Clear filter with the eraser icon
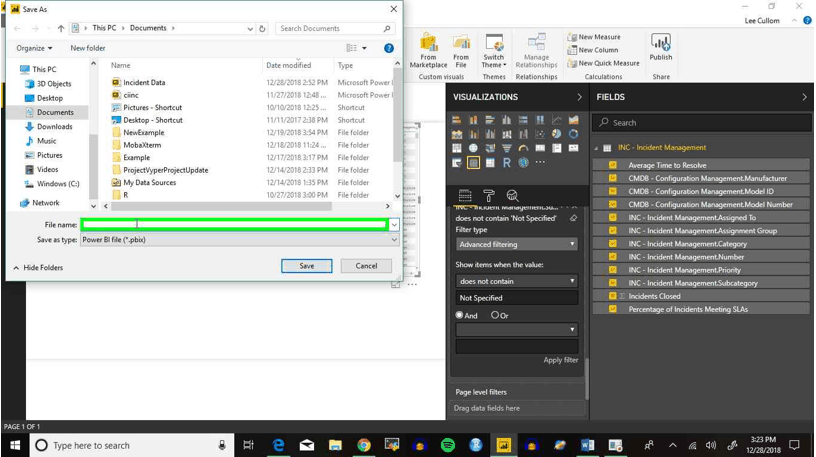 573,218
